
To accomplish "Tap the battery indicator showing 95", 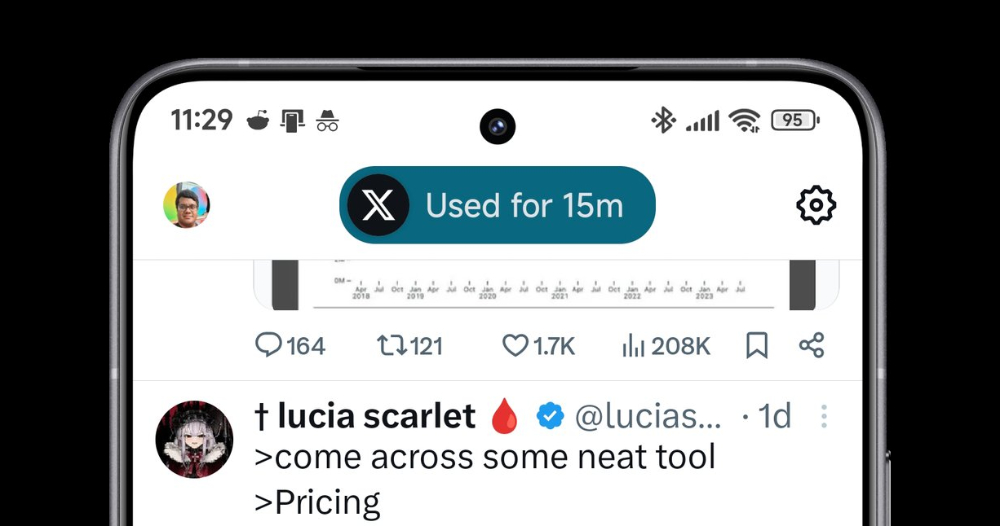I will pyautogui.click(x=795, y=120).
